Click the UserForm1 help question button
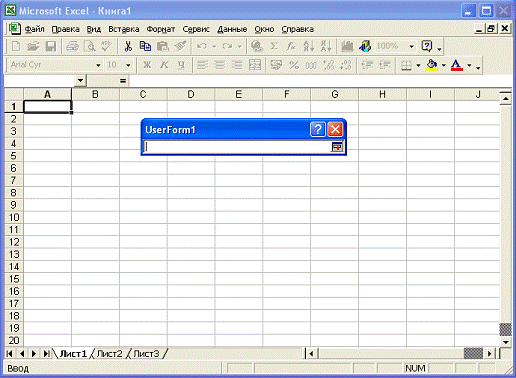 317,129
